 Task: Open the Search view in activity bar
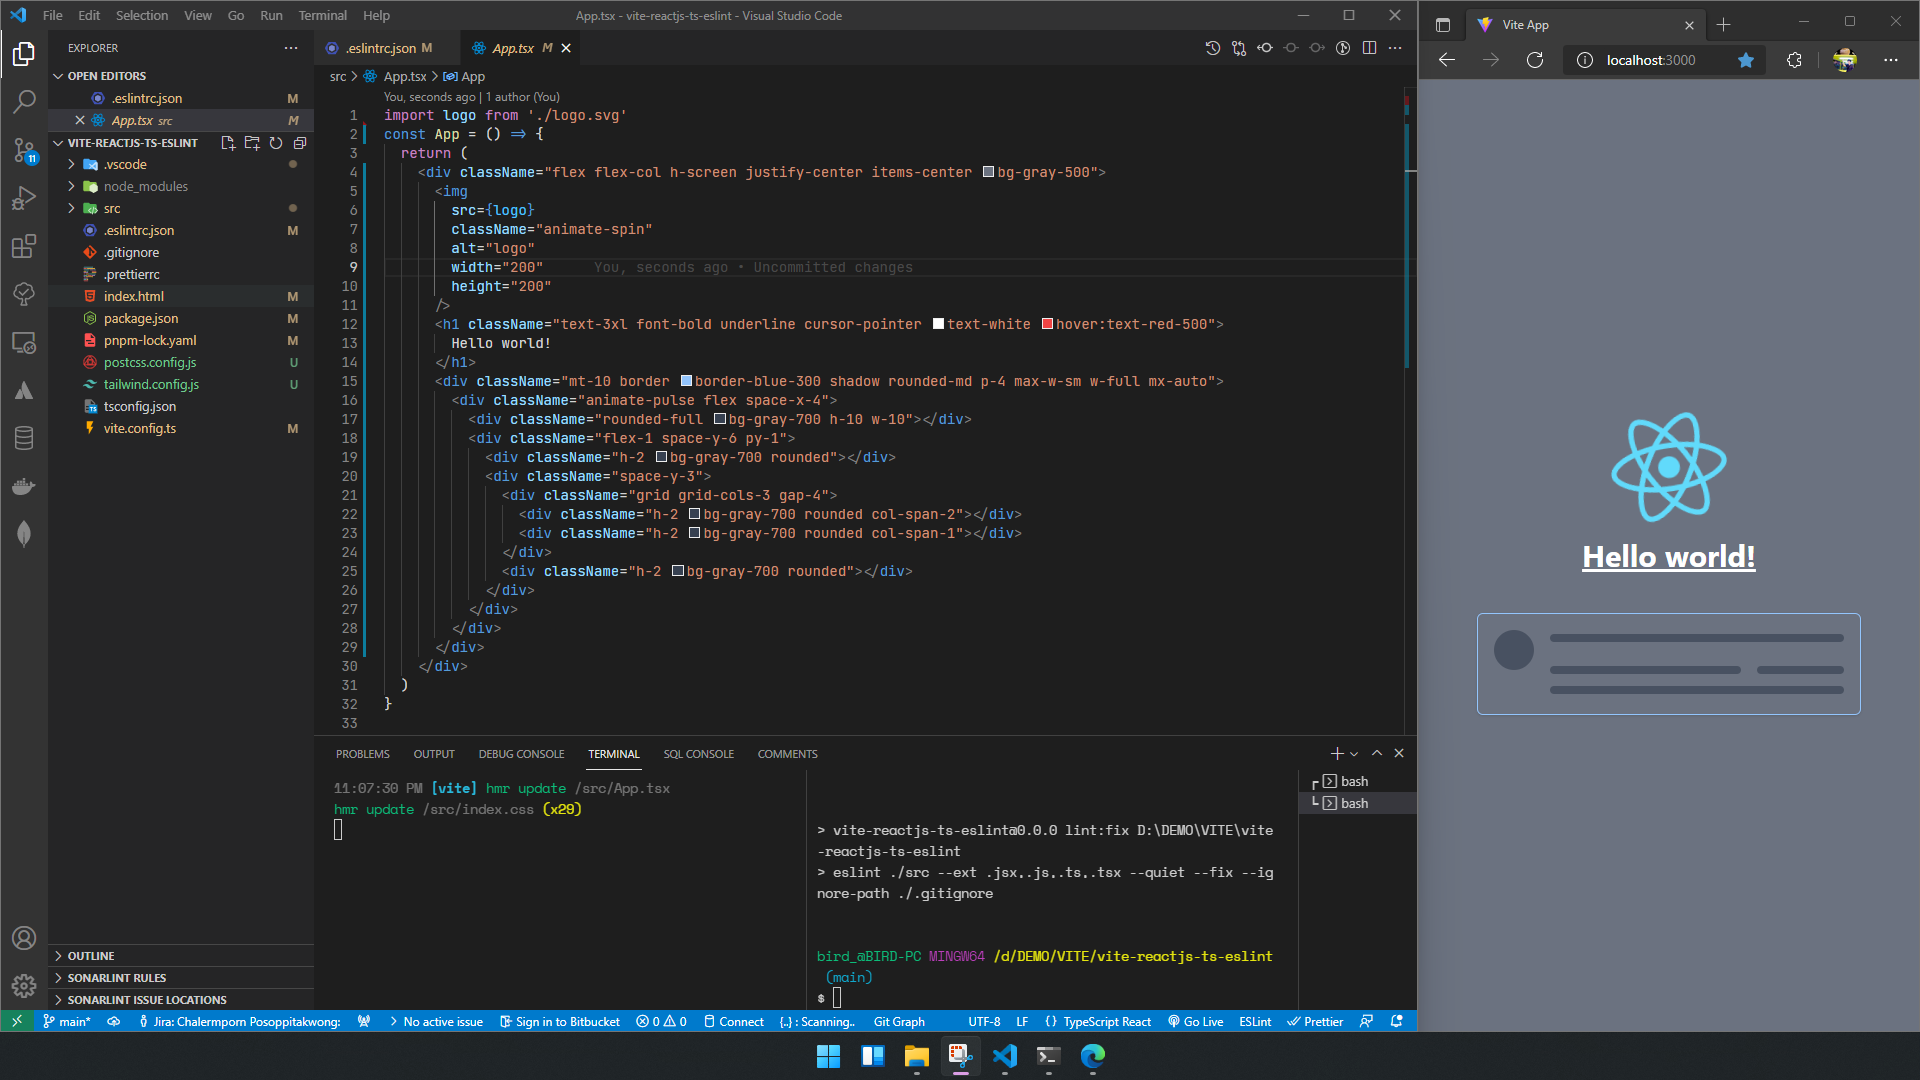click(x=24, y=101)
